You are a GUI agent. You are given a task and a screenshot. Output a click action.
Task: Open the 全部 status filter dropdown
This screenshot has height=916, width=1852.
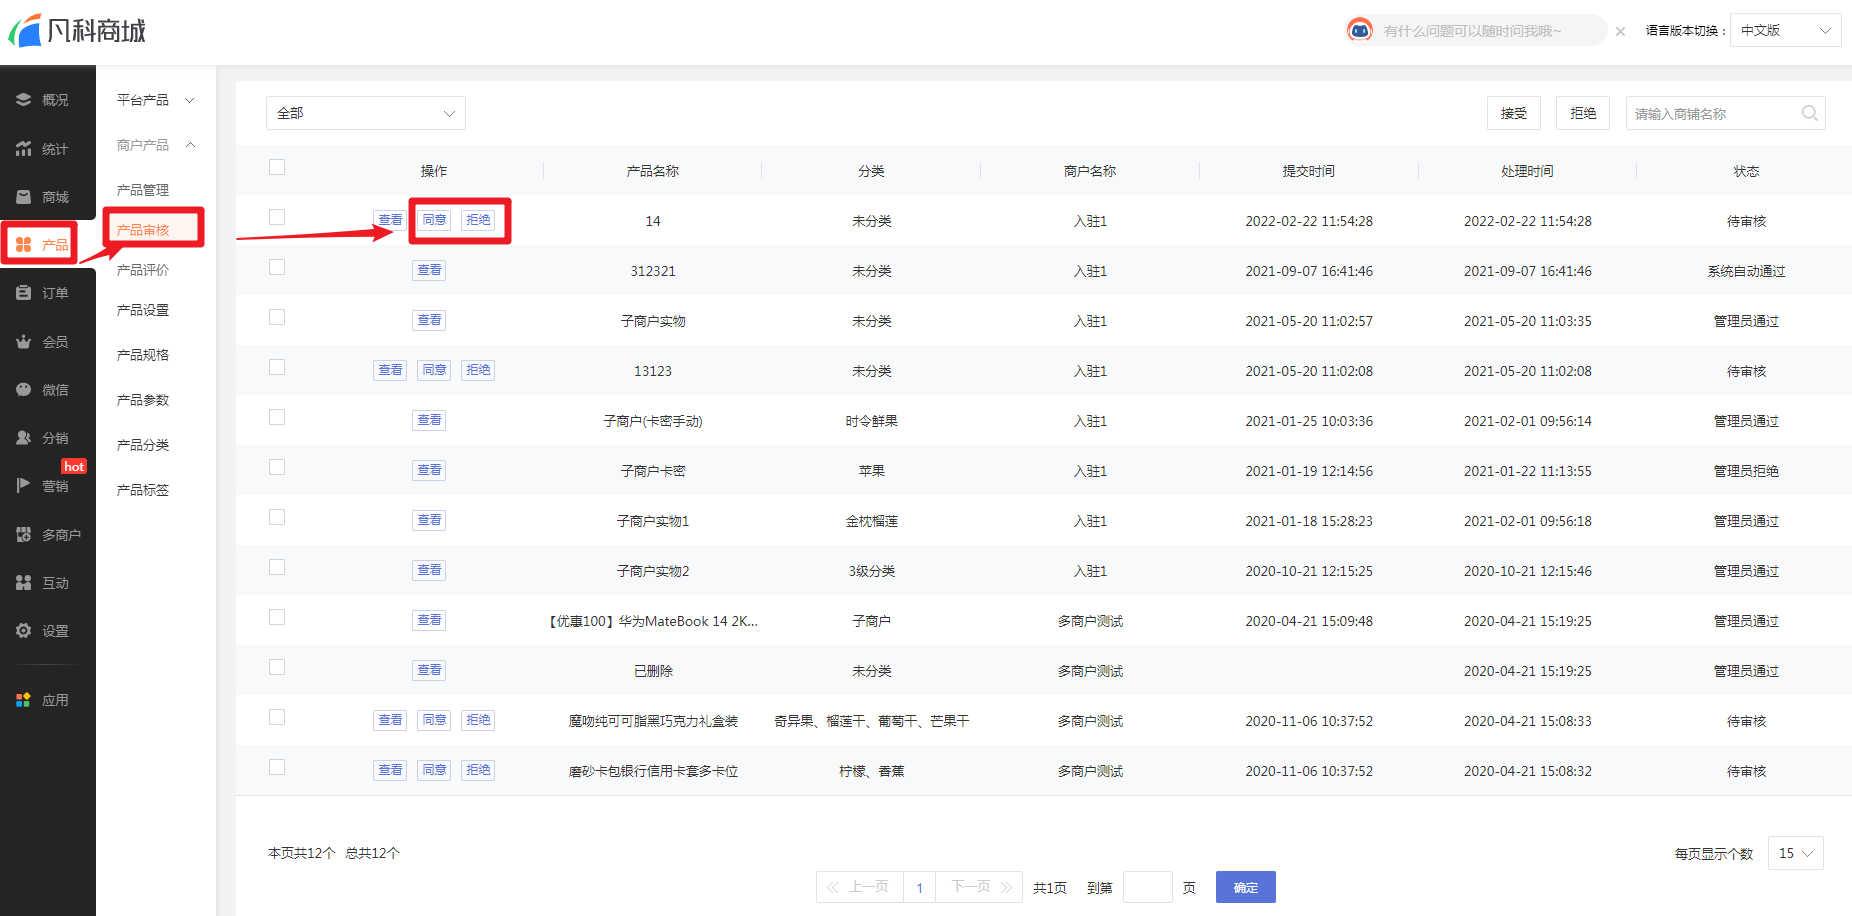365,113
